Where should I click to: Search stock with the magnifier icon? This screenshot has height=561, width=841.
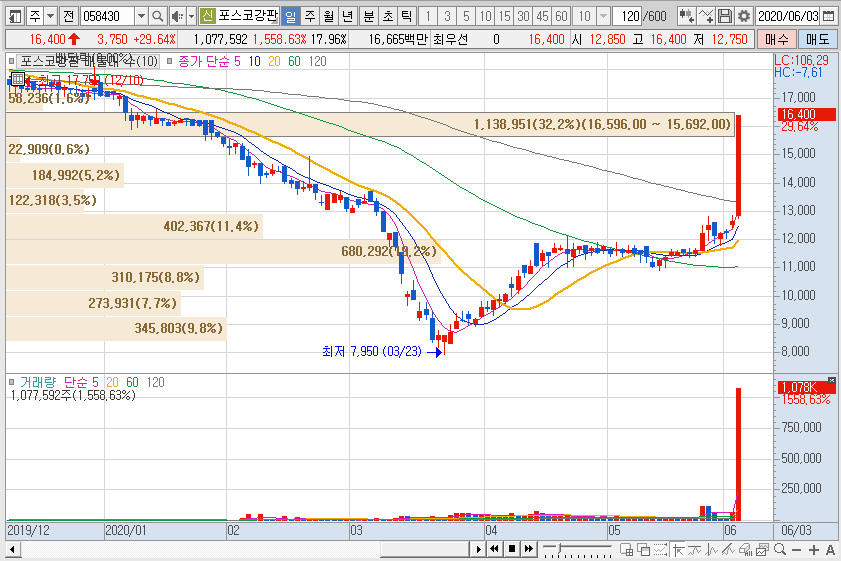[x=157, y=16]
